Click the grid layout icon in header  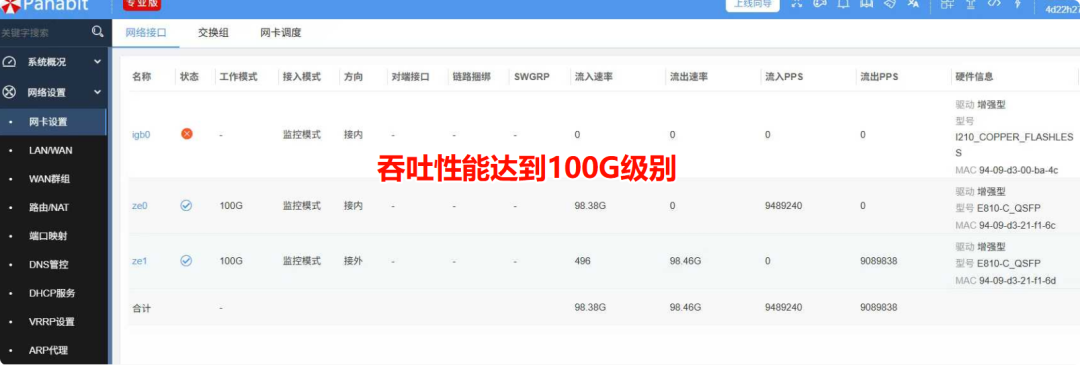[x=947, y=4]
